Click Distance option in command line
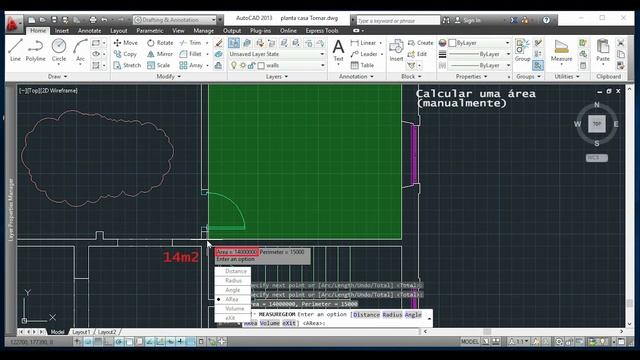The image size is (640, 360). pos(367,315)
